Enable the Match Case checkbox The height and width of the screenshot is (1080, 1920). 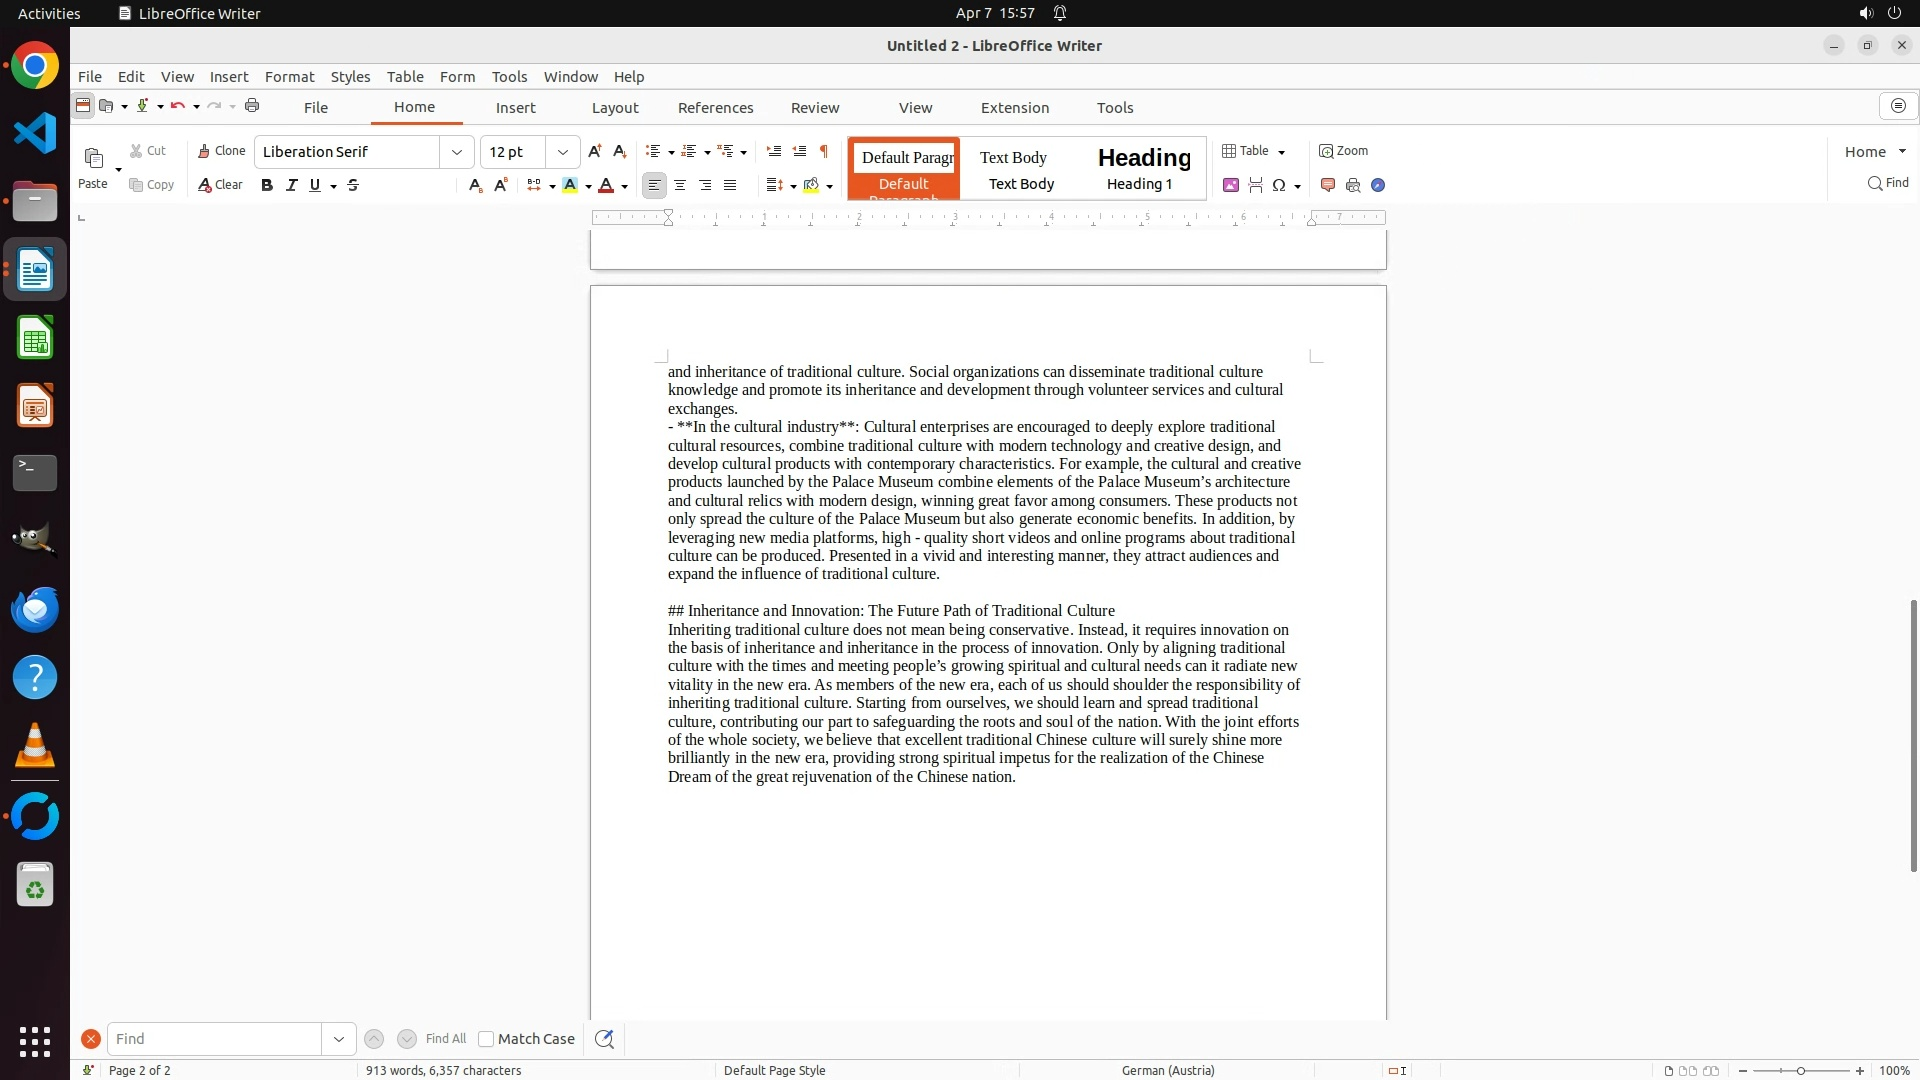(x=486, y=1039)
